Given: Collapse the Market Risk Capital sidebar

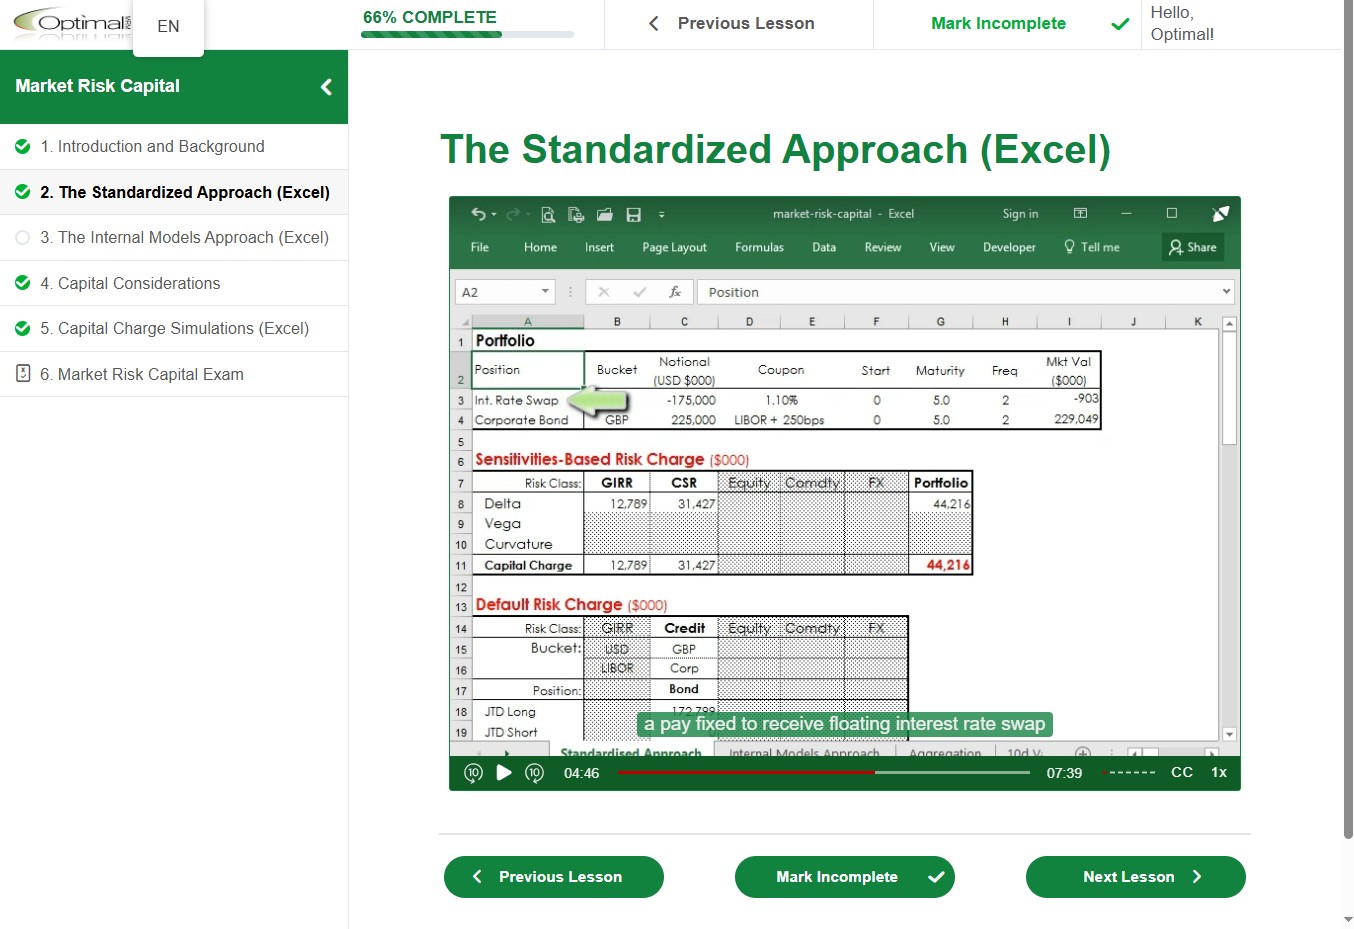Looking at the screenshot, I should (x=326, y=87).
